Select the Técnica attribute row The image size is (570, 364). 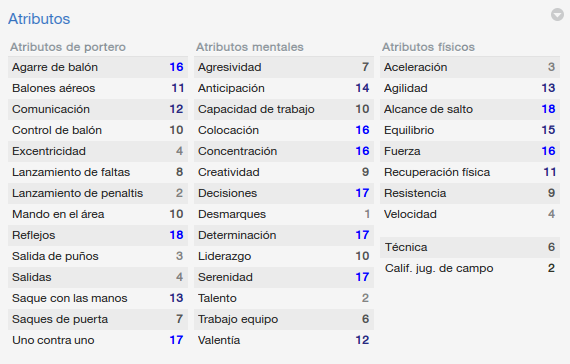(470, 247)
